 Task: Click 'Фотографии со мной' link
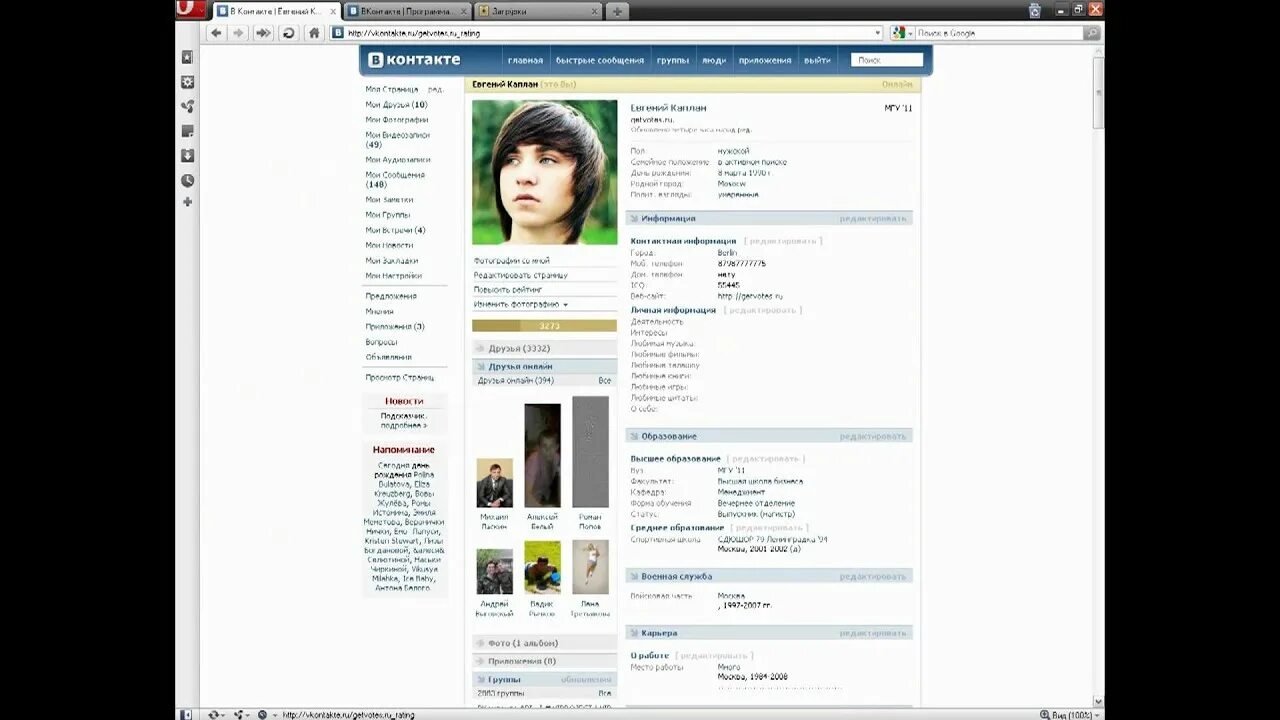(x=511, y=261)
